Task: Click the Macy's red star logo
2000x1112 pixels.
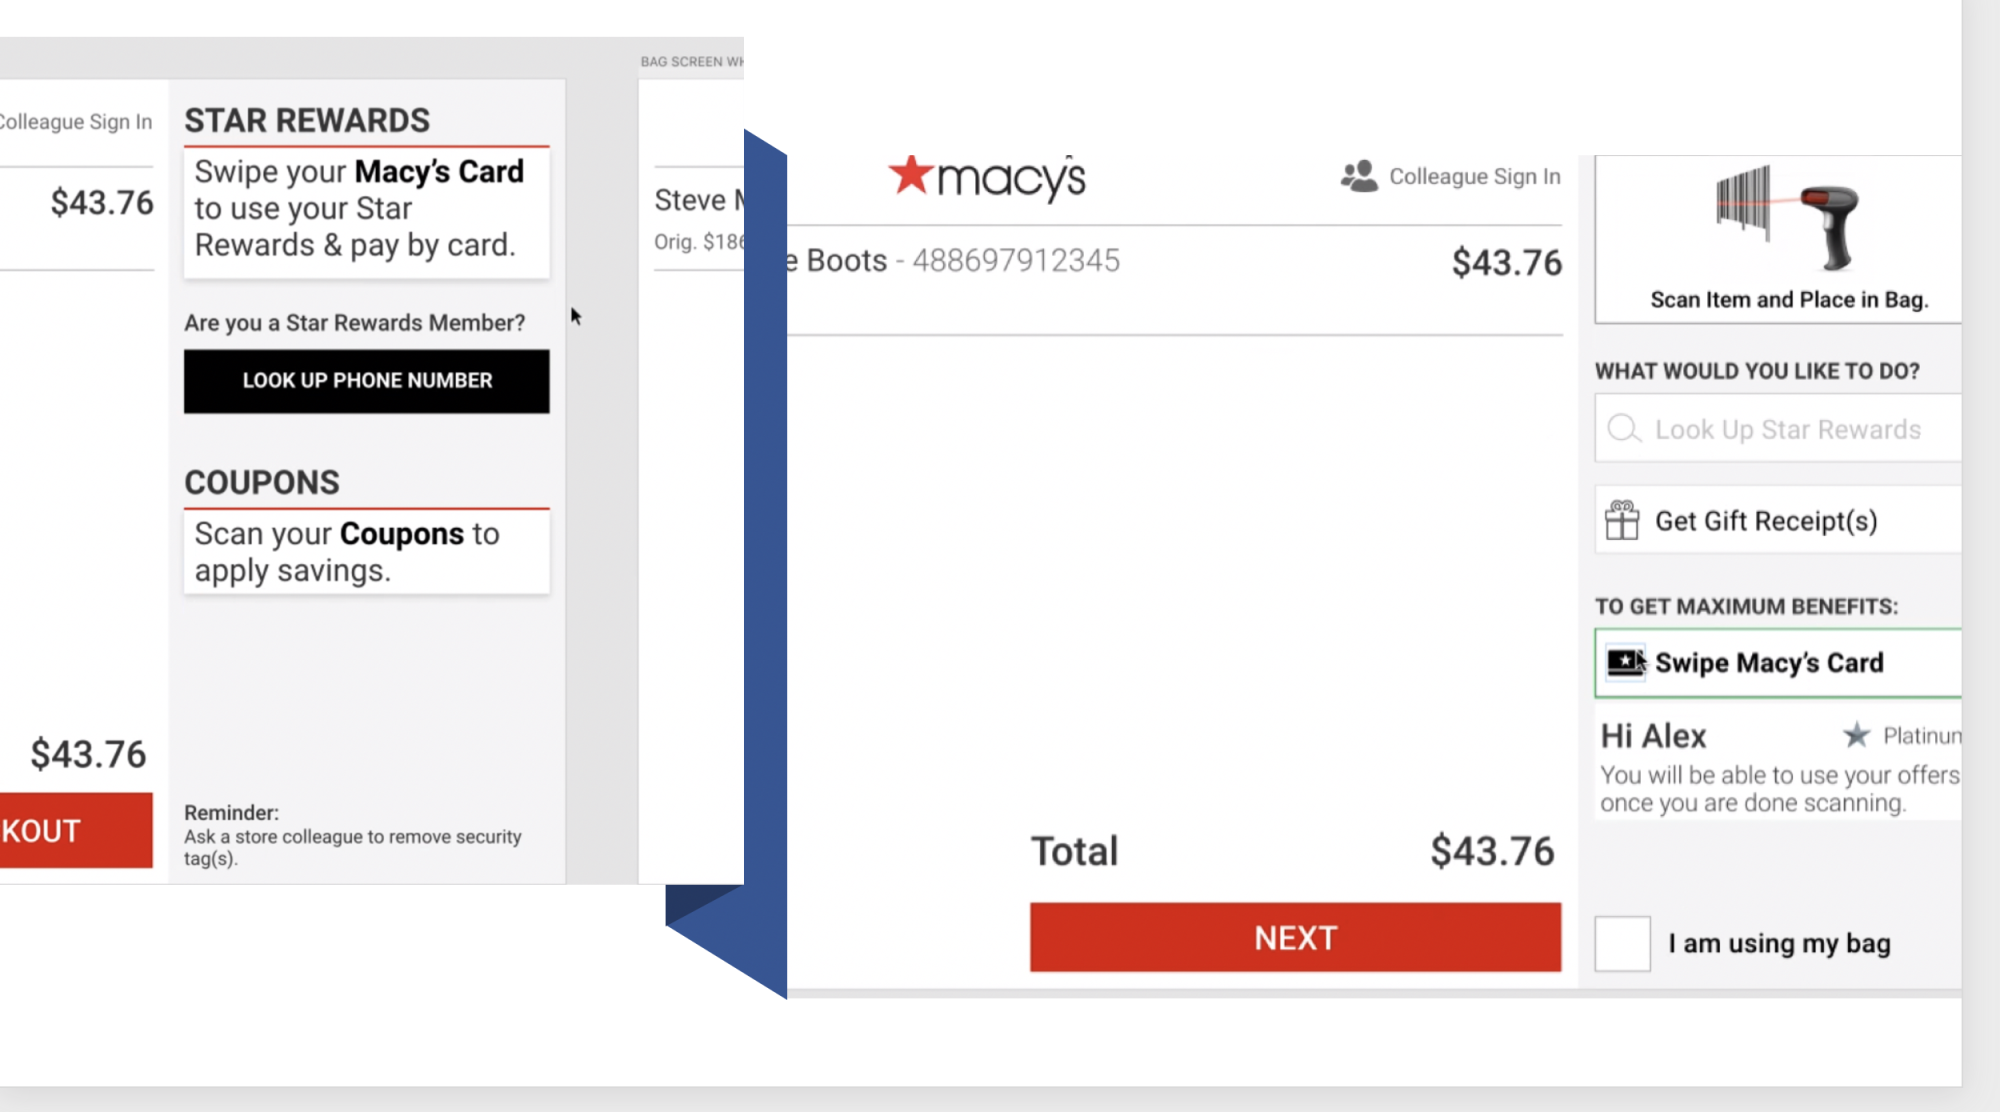Action: (x=911, y=175)
